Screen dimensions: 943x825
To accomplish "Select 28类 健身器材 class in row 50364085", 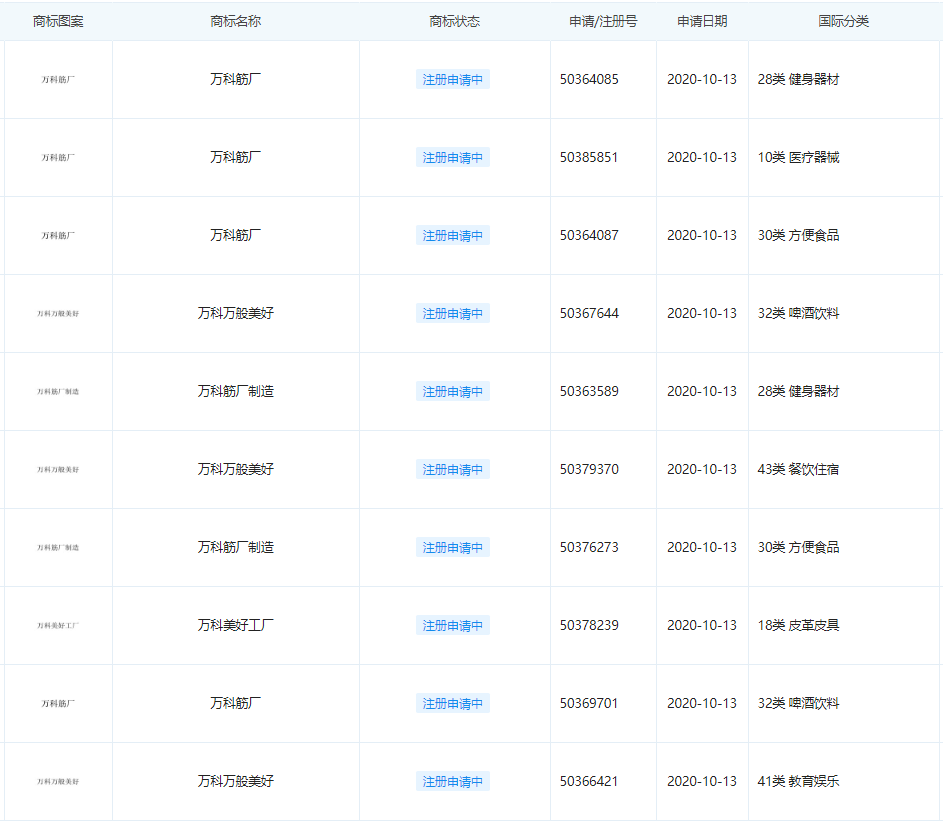I will pyautogui.click(x=798, y=79).
